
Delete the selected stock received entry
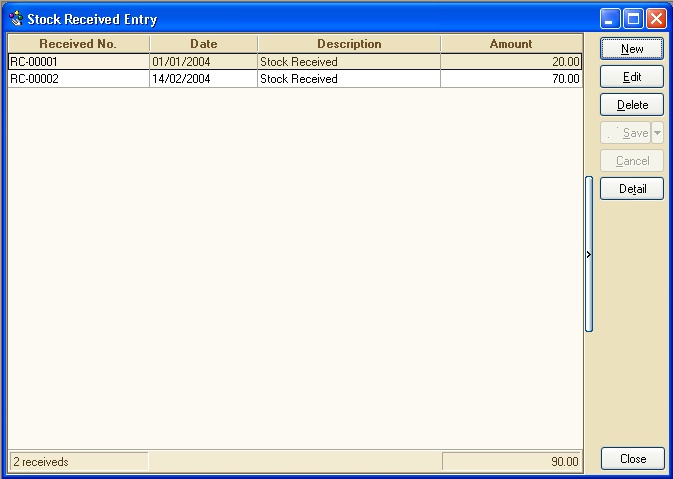click(x=632, y=105)
